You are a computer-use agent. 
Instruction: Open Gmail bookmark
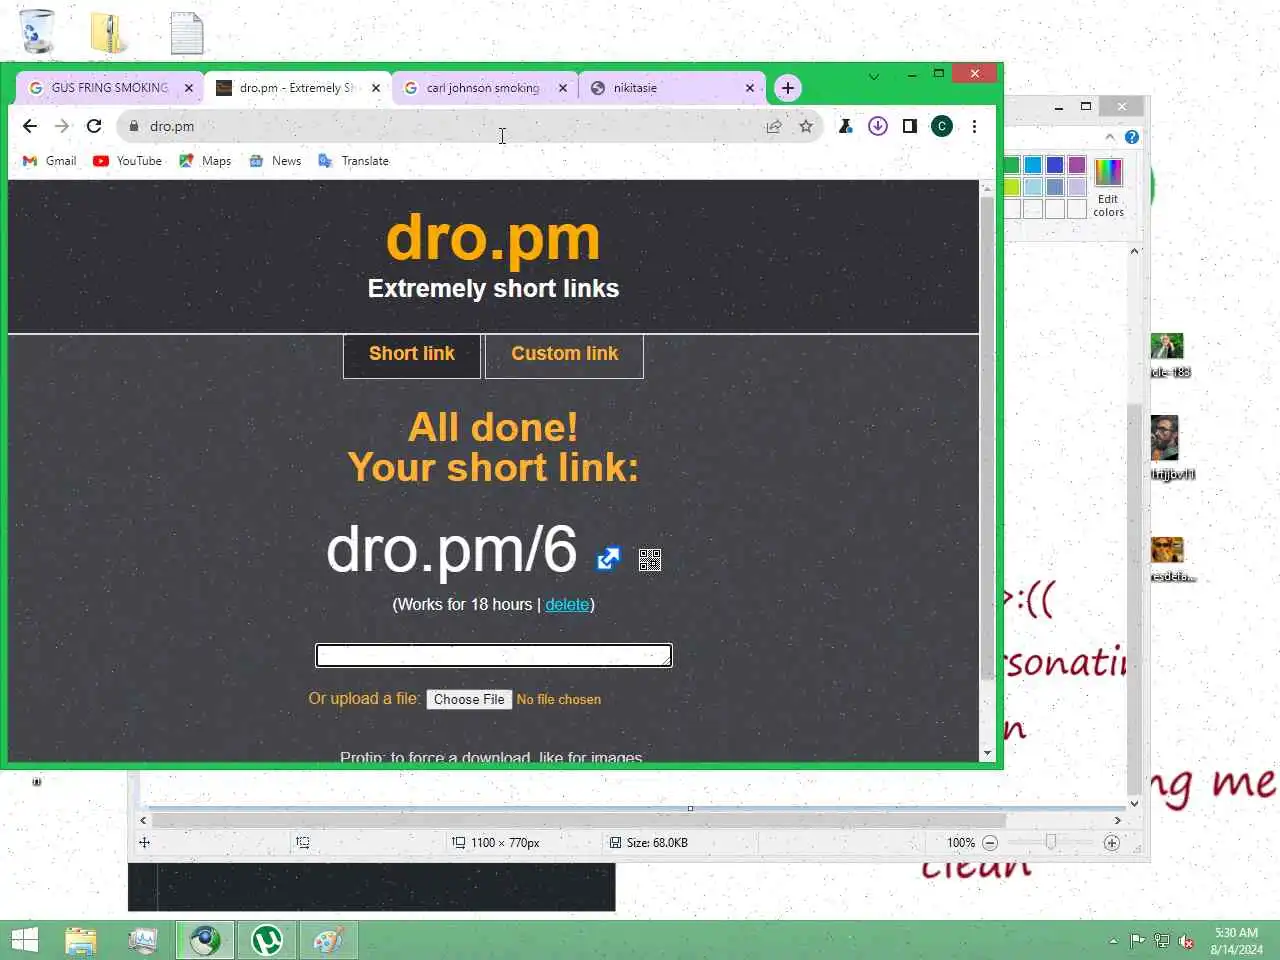(50, 161)
